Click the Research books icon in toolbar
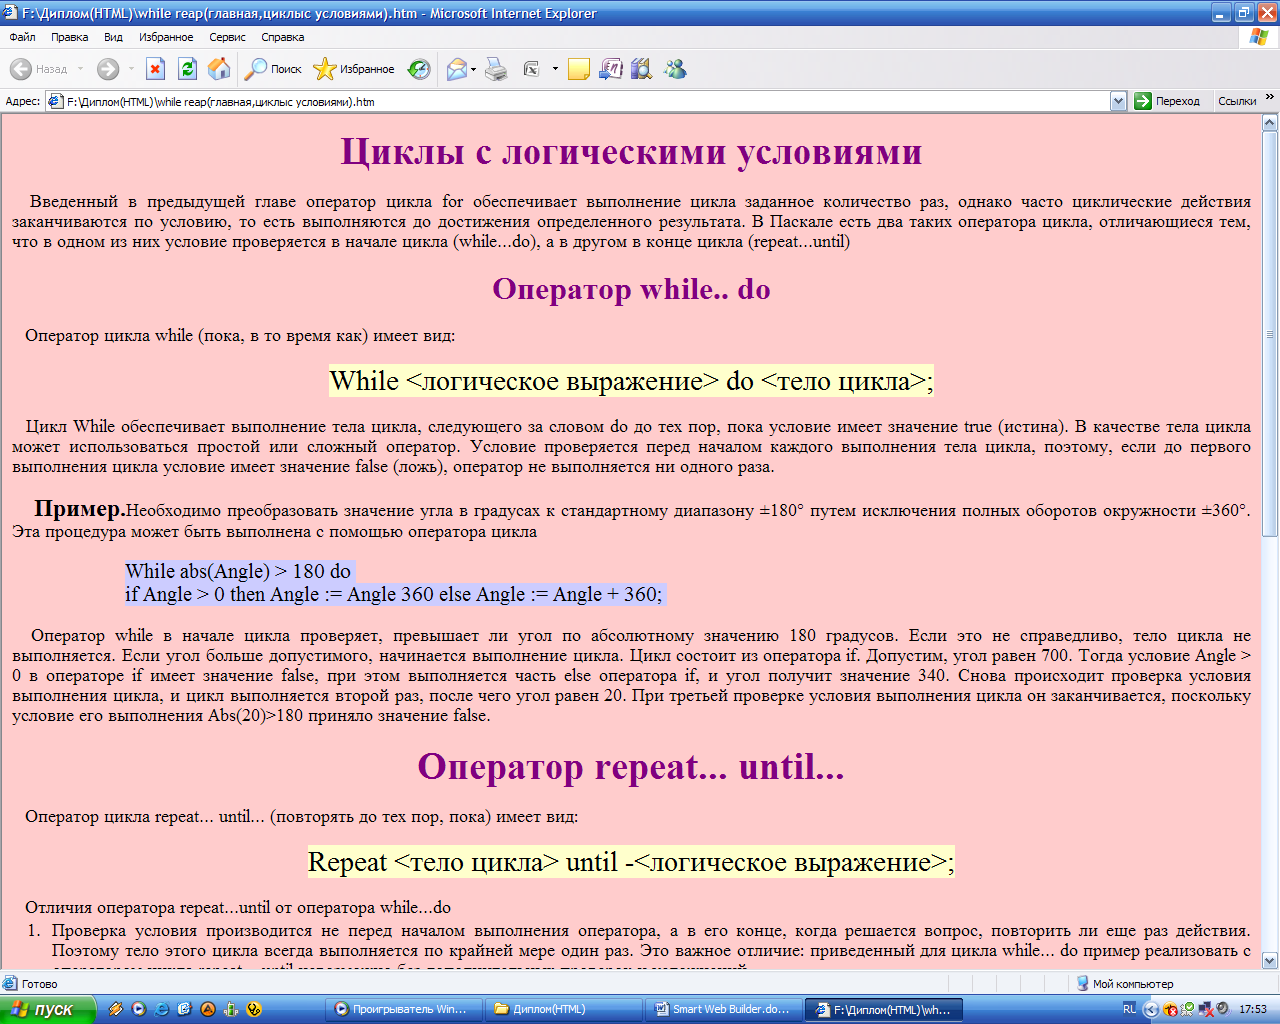The height and width of the screenshot is (1024, 1280). pos(642,69)
